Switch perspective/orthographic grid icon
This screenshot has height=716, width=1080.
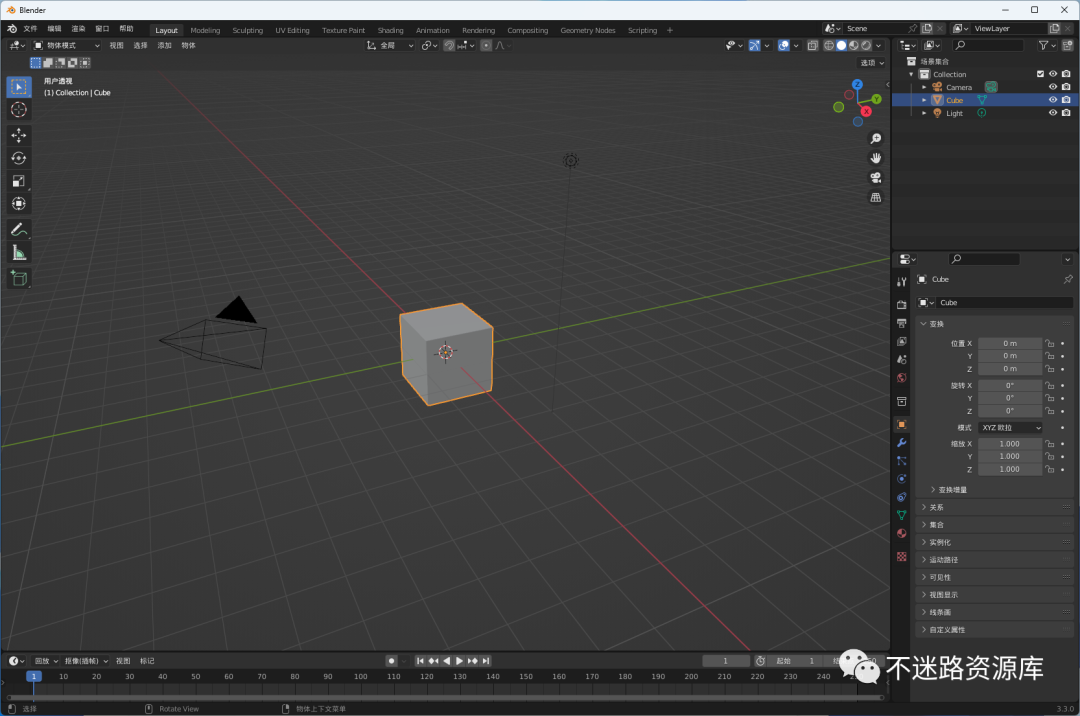click(875, 198)
